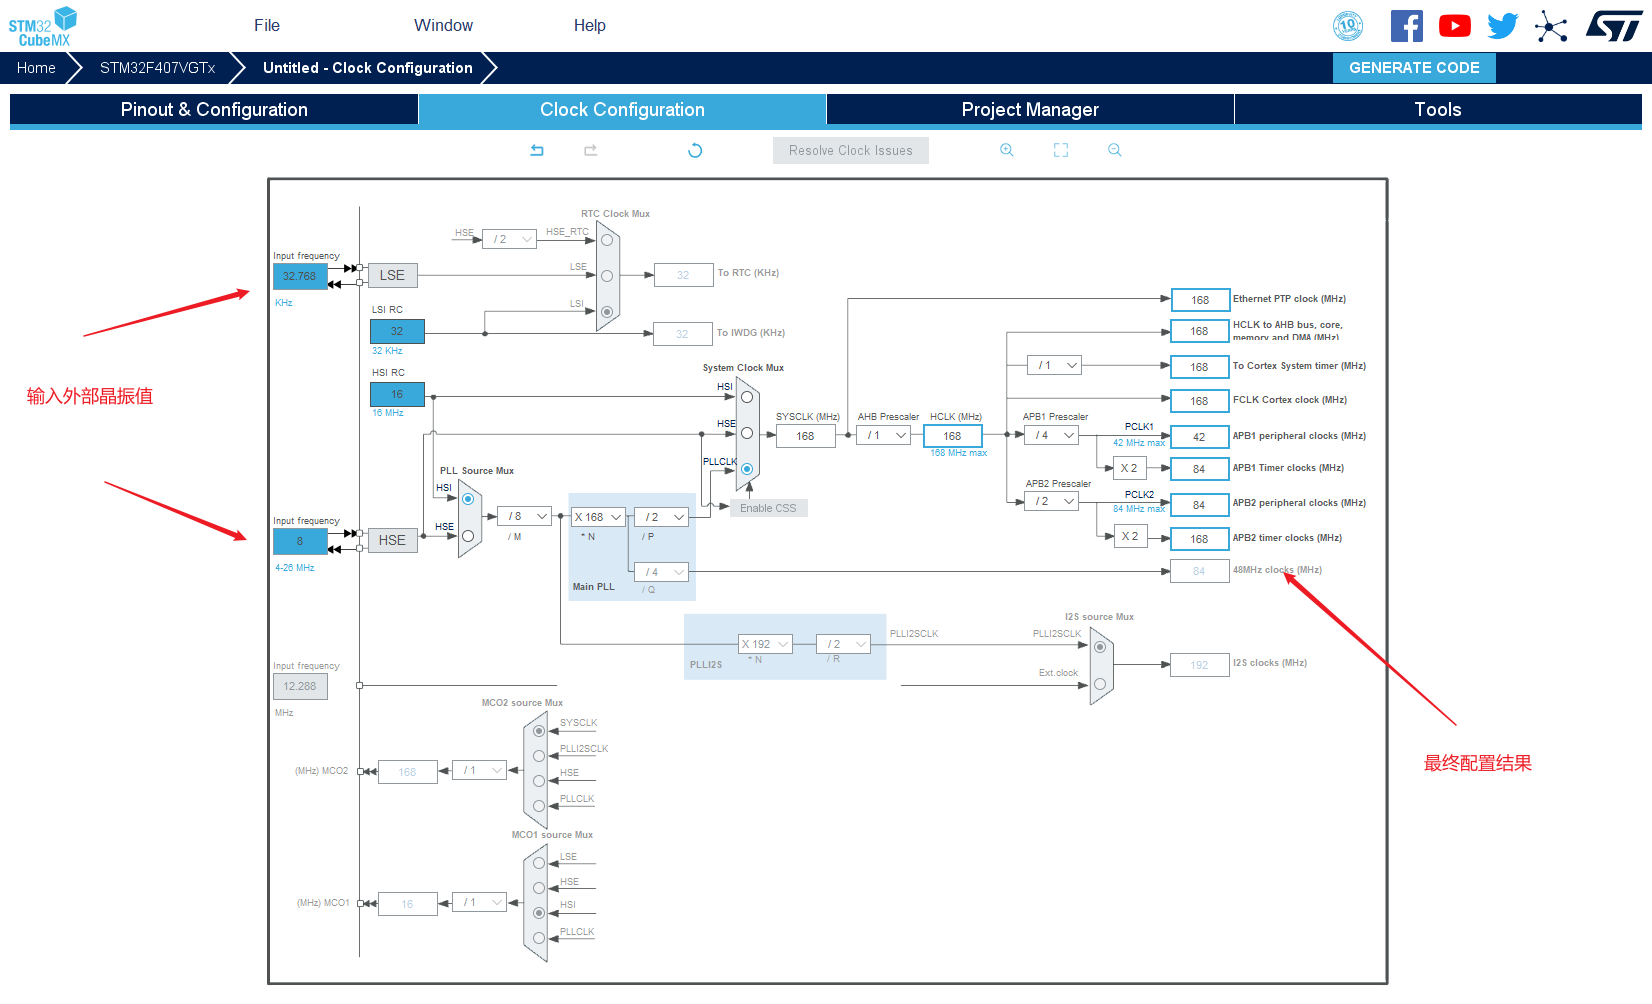Switch to the Tools tab
Image resolution: width=1652 pixels, height=1004 pixels.
click(1438, 110)
